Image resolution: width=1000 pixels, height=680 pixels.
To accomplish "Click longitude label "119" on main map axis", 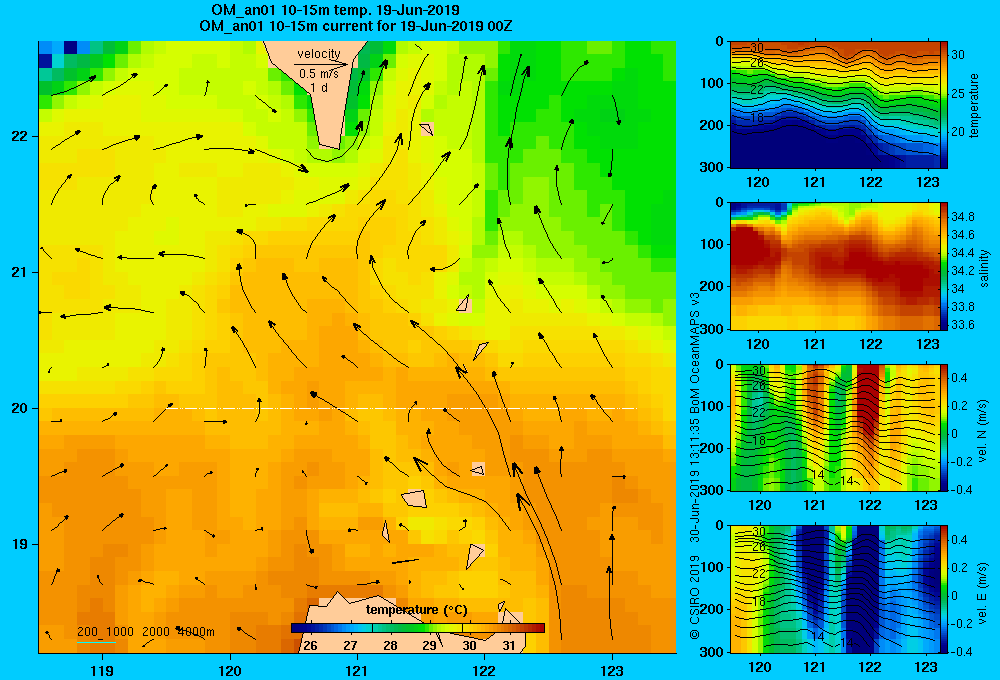I will [x=102, y=670].
